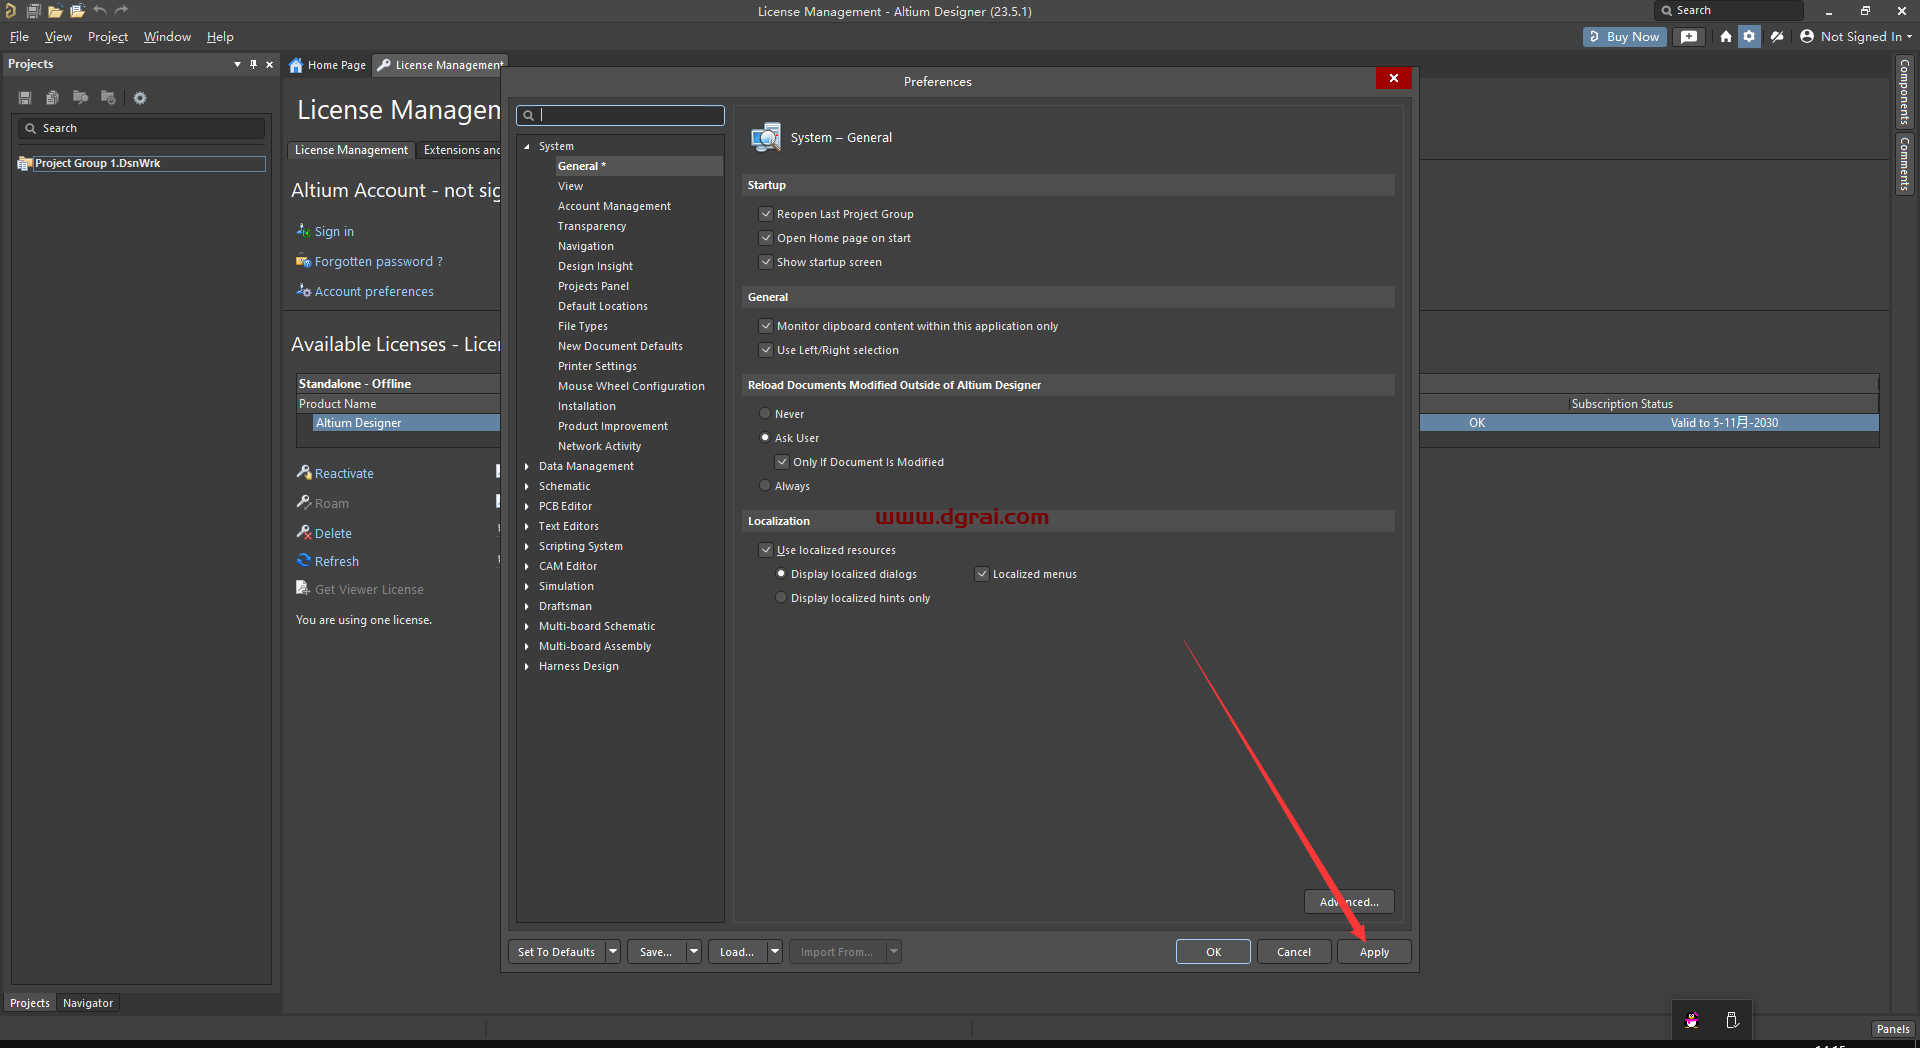Image resolution: width=1920 pixels, height=1048 pixels.
Task: Open the Set To Defaults dropdown arrow
Action: tap(613, 952)
